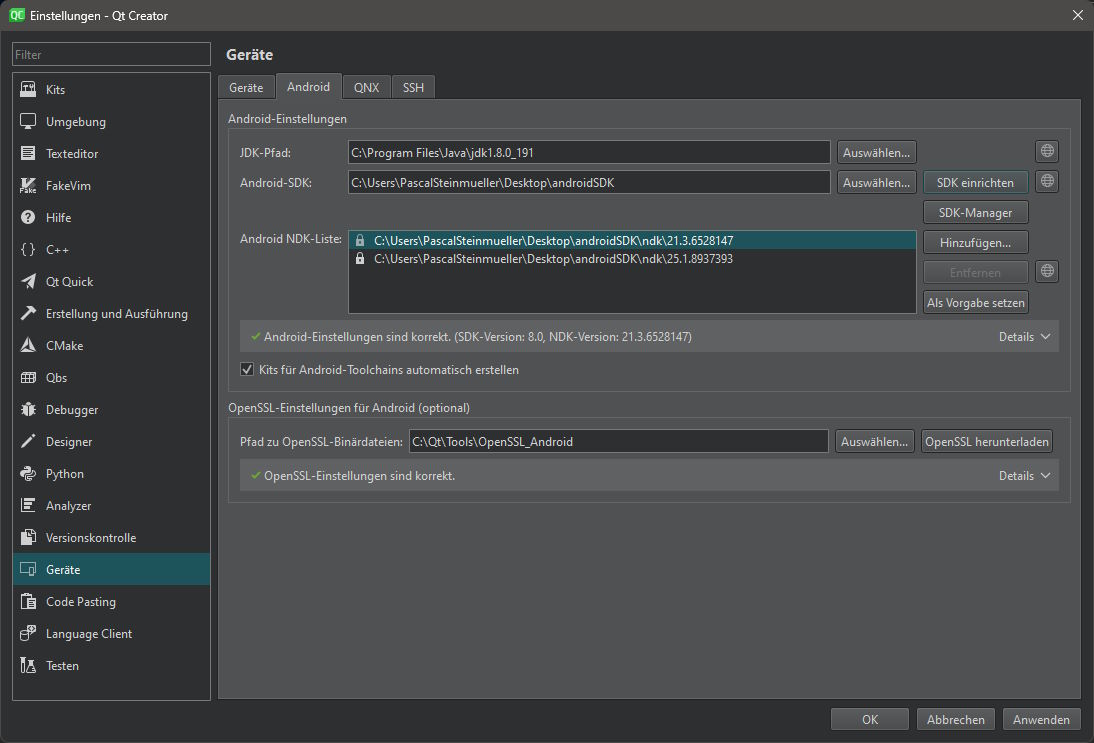Open the Testen flask icon
1094x743 pixels.
coord(28,666)
